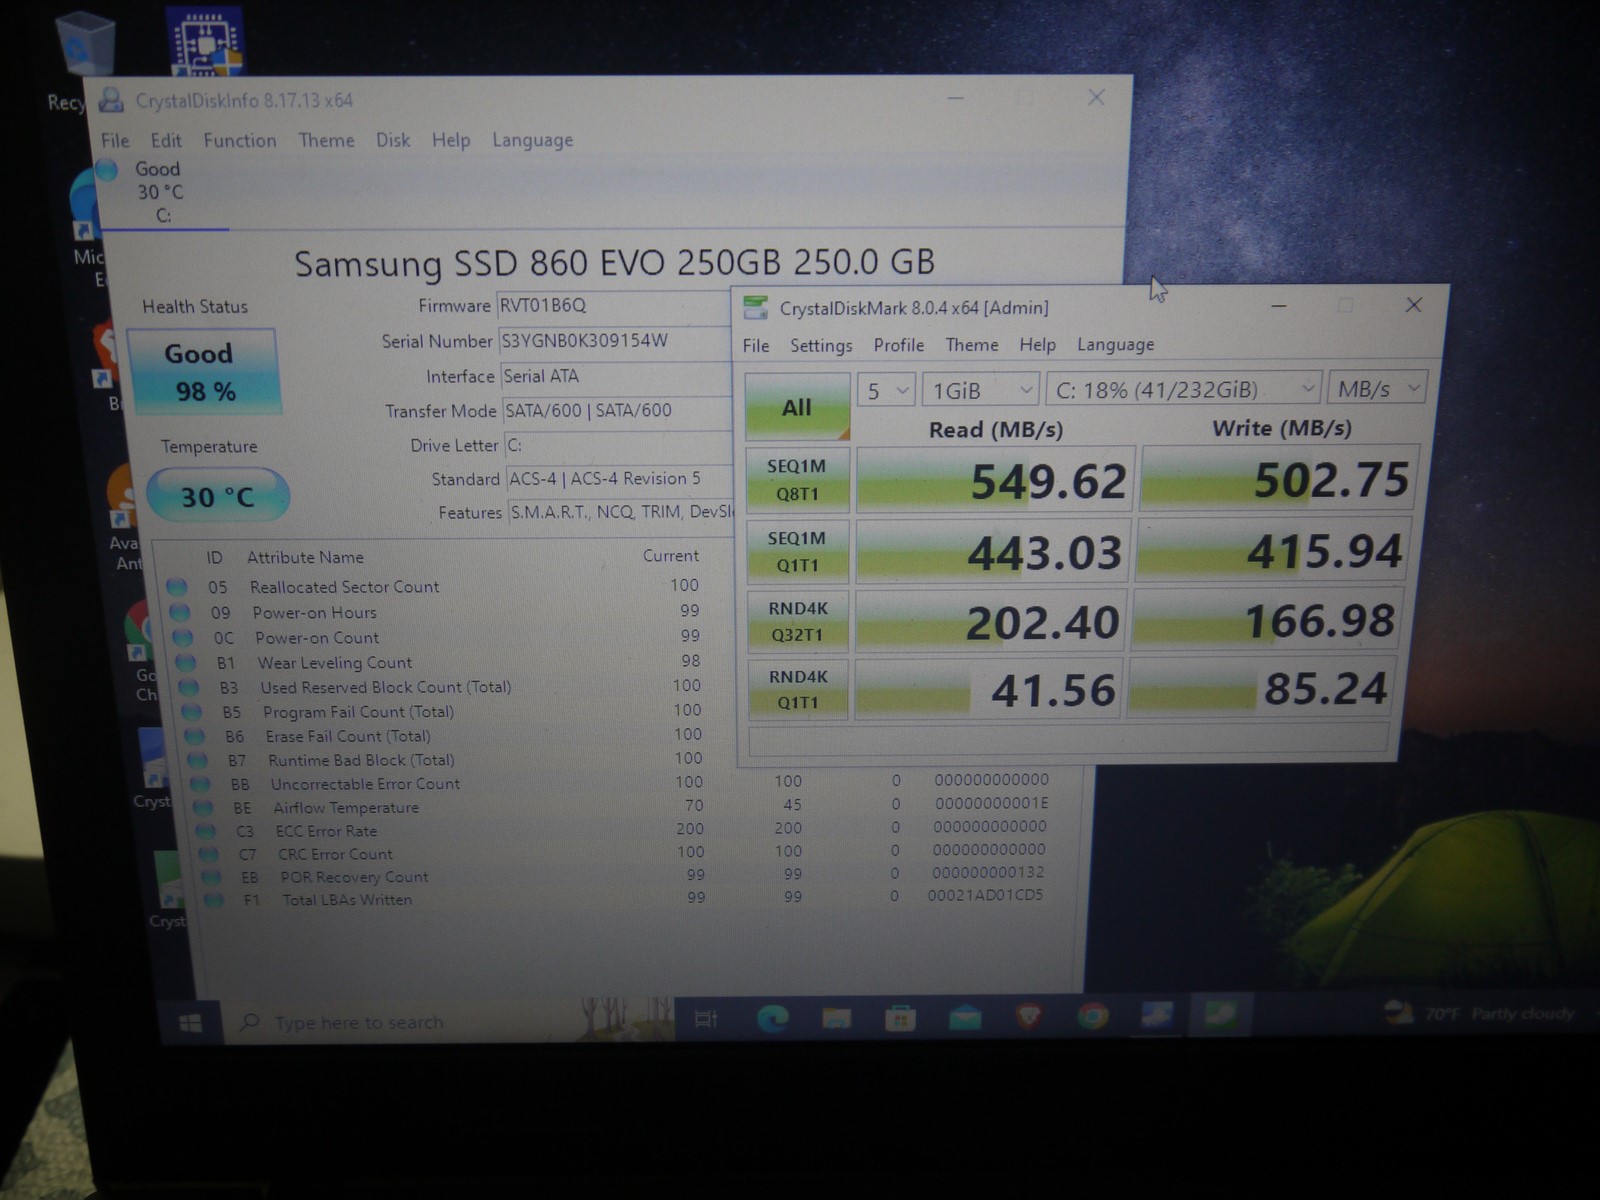The image size is (1600, 1200).
Task: Open Language menu in CrystalDiskInfo
Action: tap(532, 140)
